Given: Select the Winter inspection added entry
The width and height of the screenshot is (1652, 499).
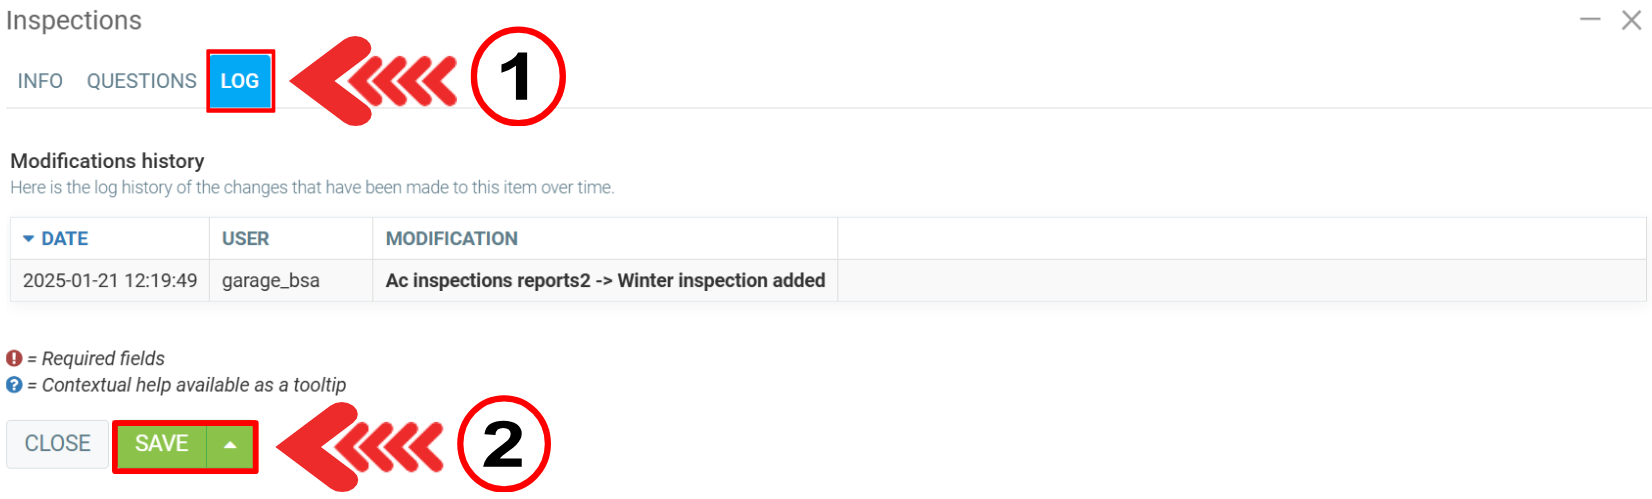Looking at the screenshot, I should (605, 281).
